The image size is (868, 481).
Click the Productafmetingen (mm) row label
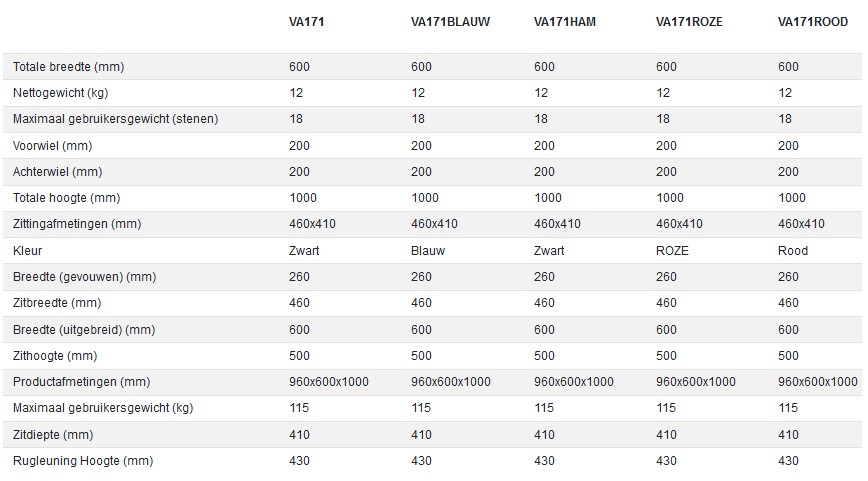coord(81,382)
